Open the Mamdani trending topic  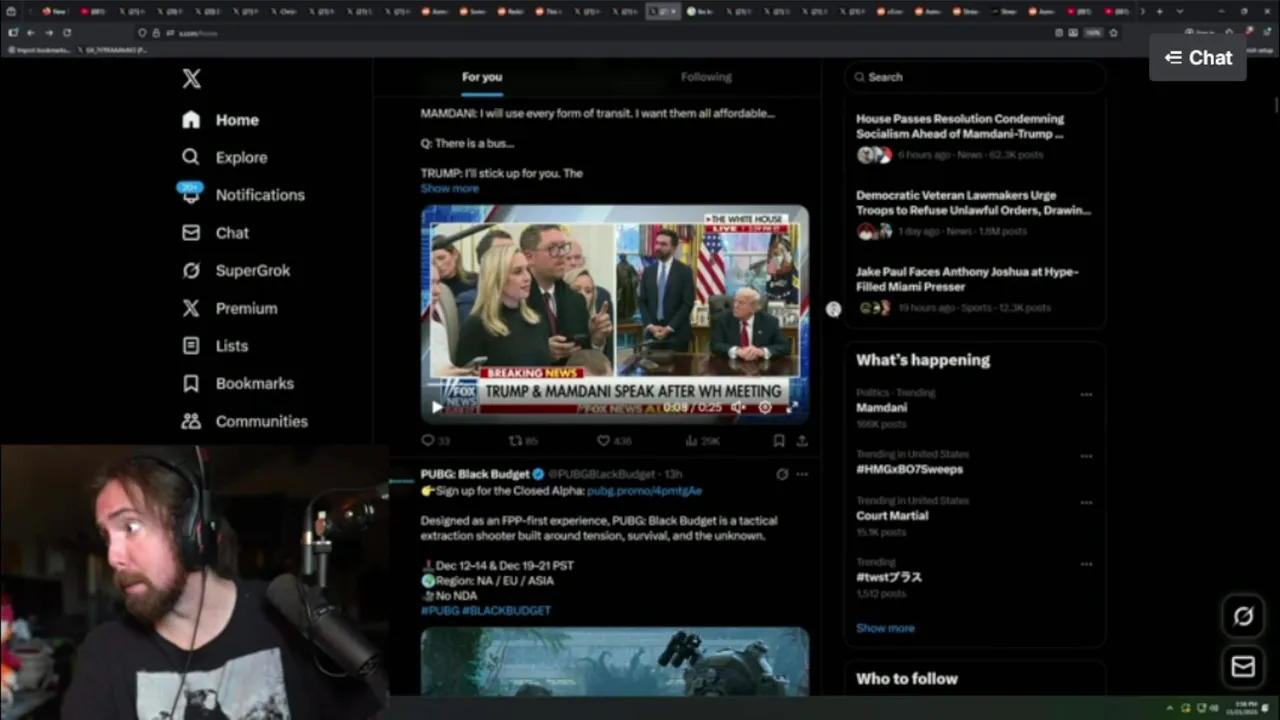pos(881,408)
